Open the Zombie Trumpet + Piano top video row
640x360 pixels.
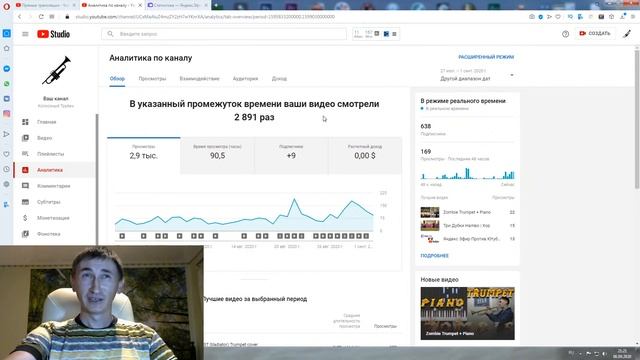point(467,212)
